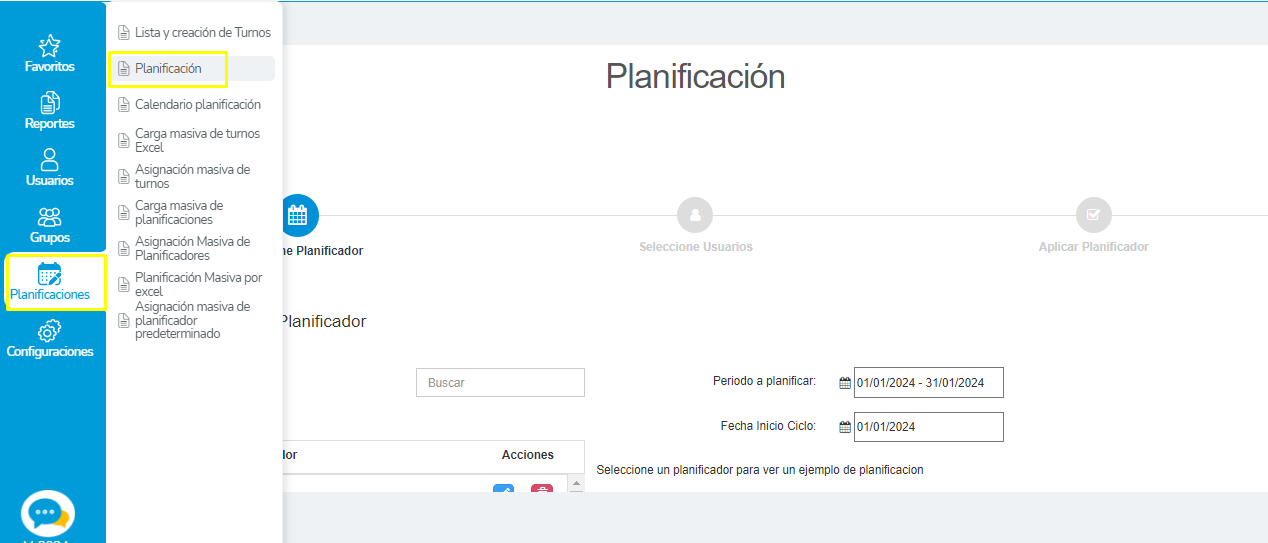Image resolution: width=1268 pixels, height=543 pixels.
Task: Open the Fecha Inicio Ciclo calendar icon
Action: [x=845, y=427]
